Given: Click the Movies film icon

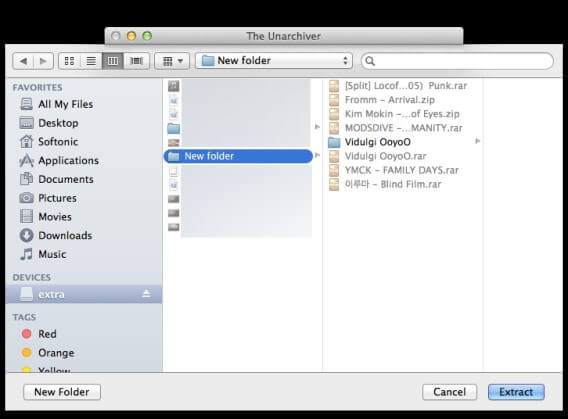Looking at the screenshot, I should (26, 217).
